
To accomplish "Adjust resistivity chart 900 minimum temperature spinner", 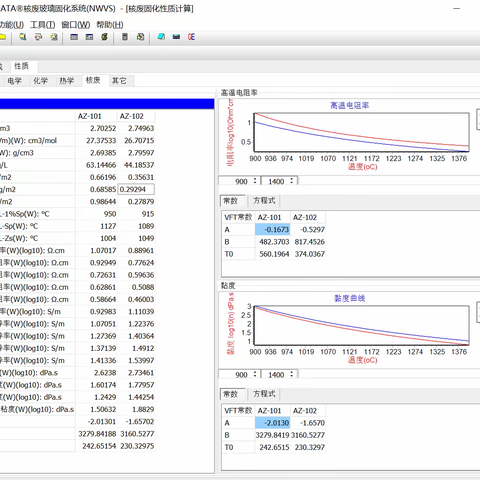I will (255, 181).
